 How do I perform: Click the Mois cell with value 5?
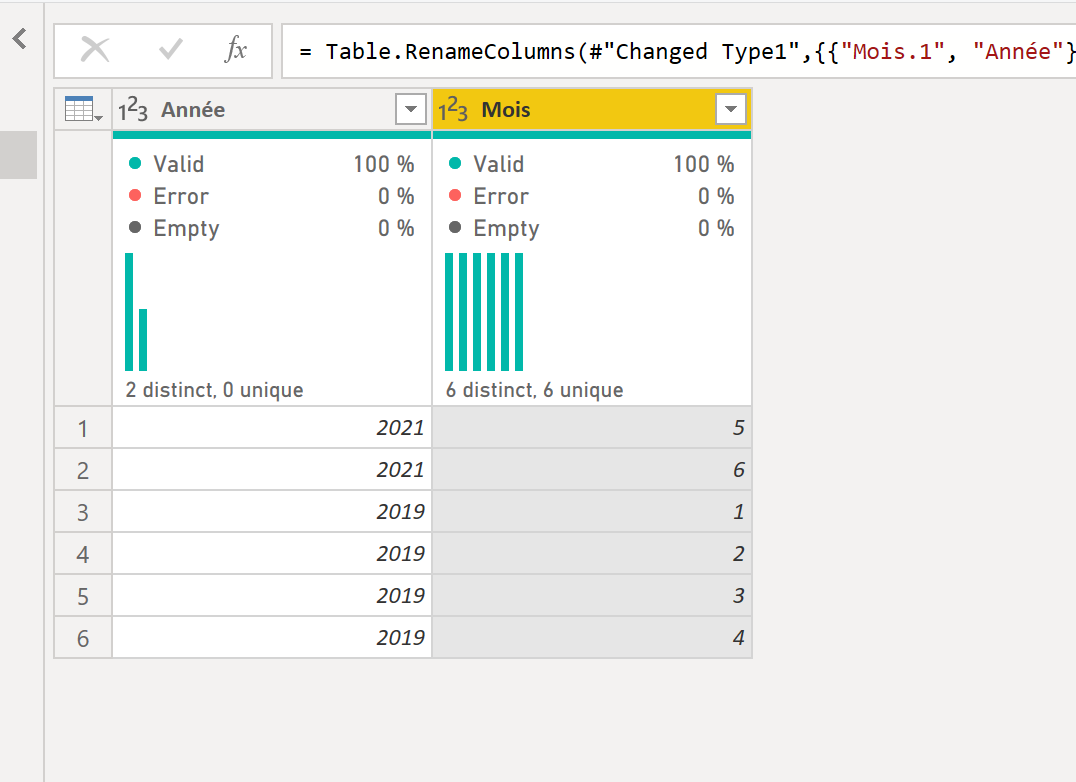592,428
